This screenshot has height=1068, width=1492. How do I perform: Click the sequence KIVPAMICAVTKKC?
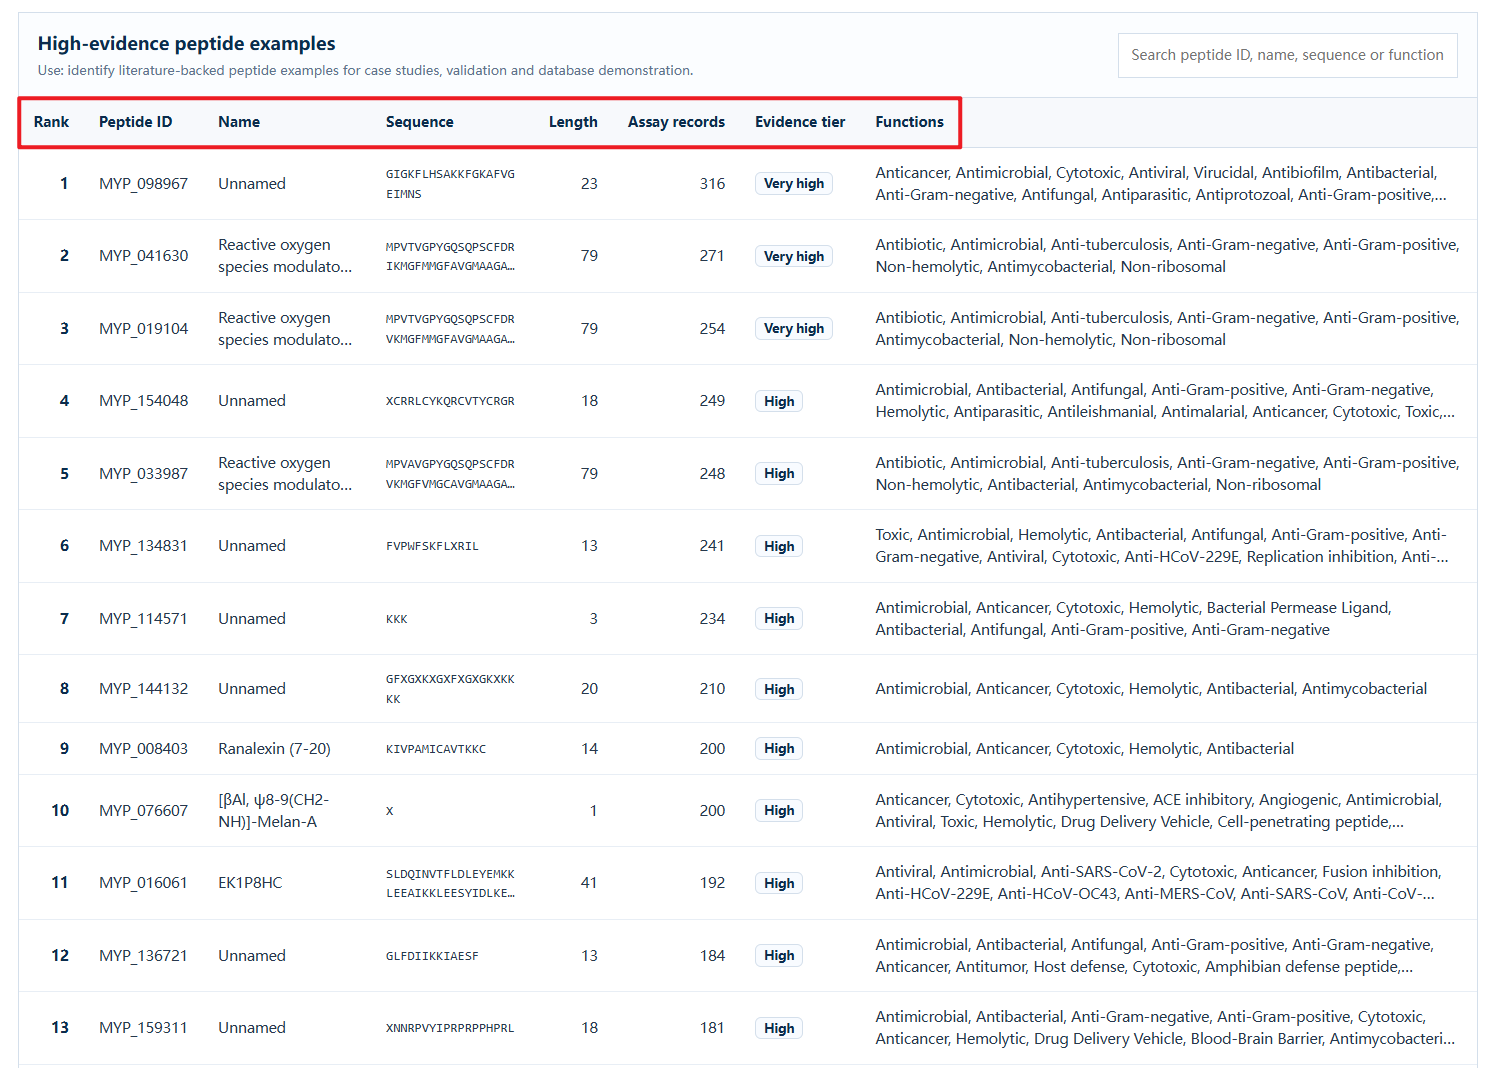(436, 749)
